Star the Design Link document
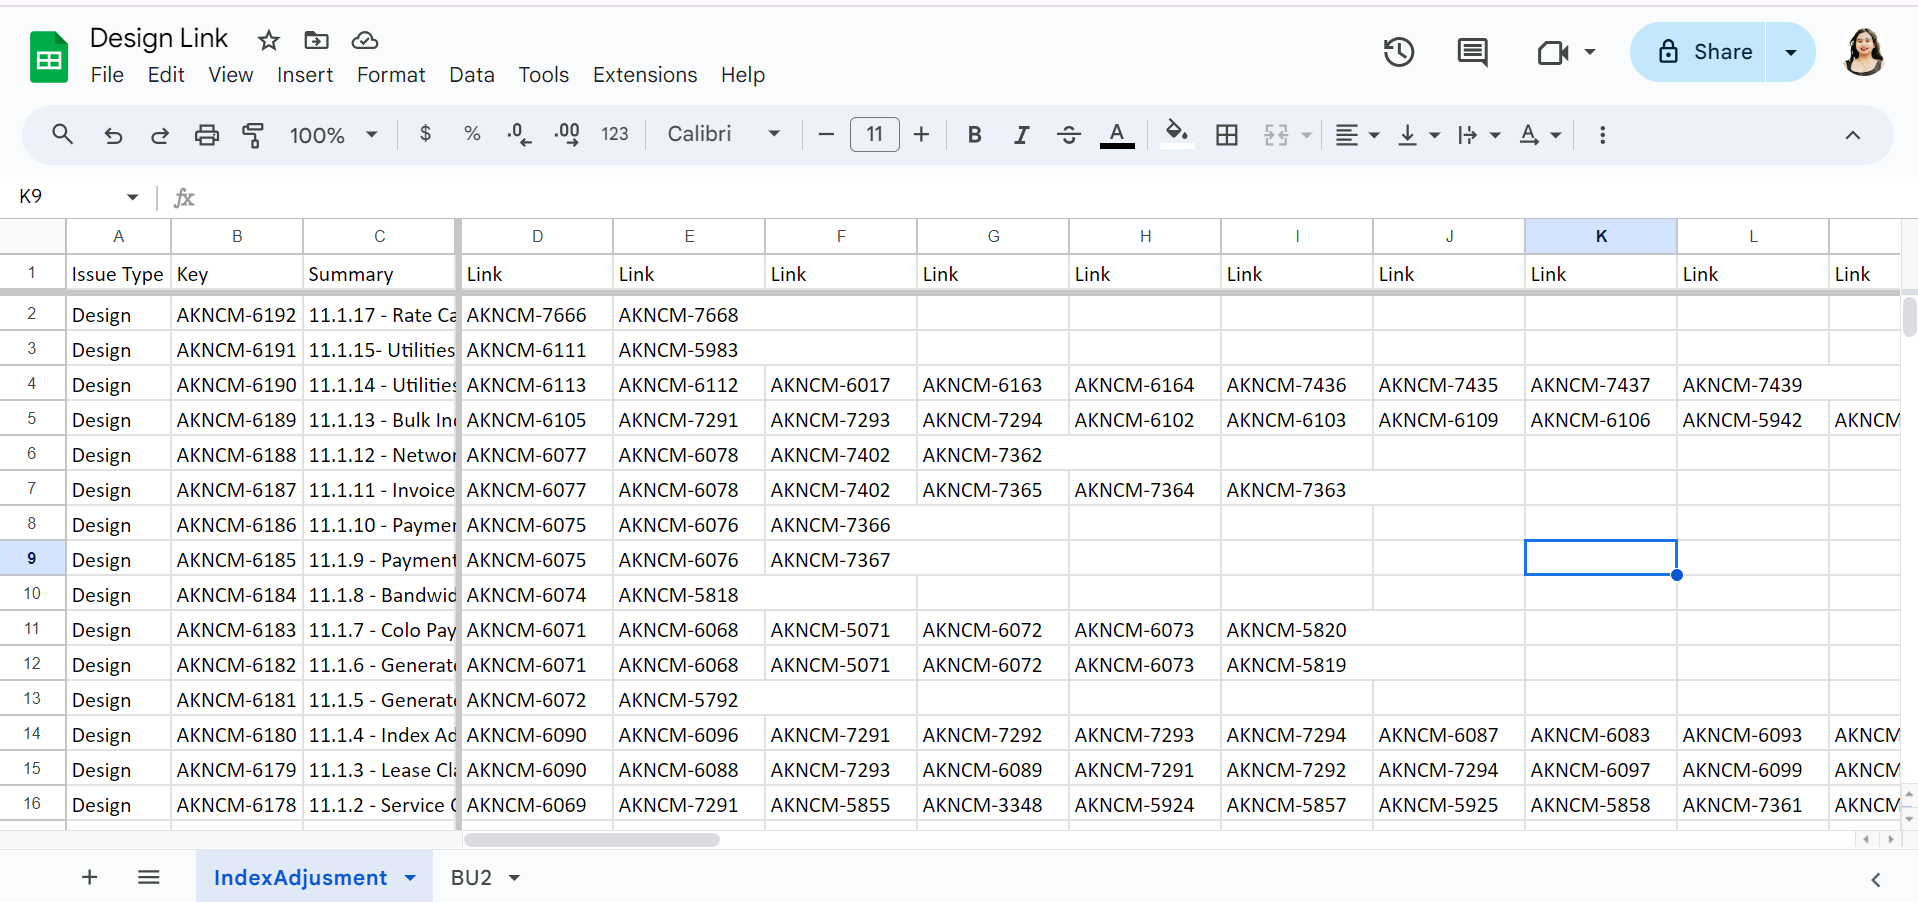Screen dimensions: 1918x902 tap(268, 40)
